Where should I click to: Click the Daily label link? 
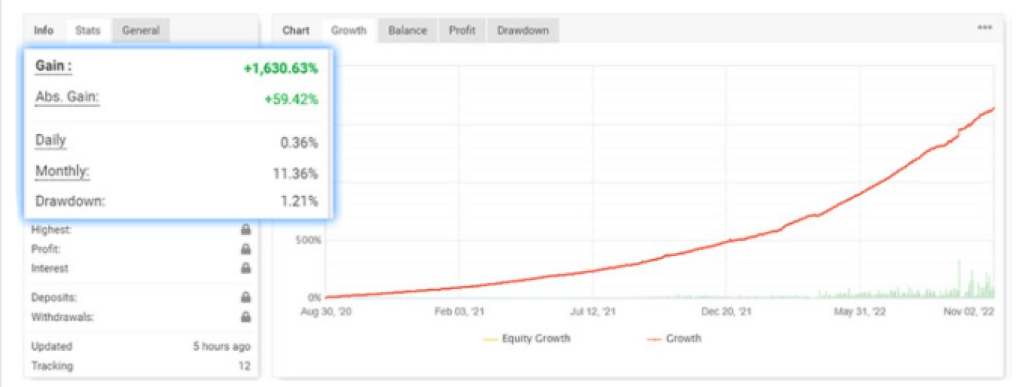tap(50, 141)
